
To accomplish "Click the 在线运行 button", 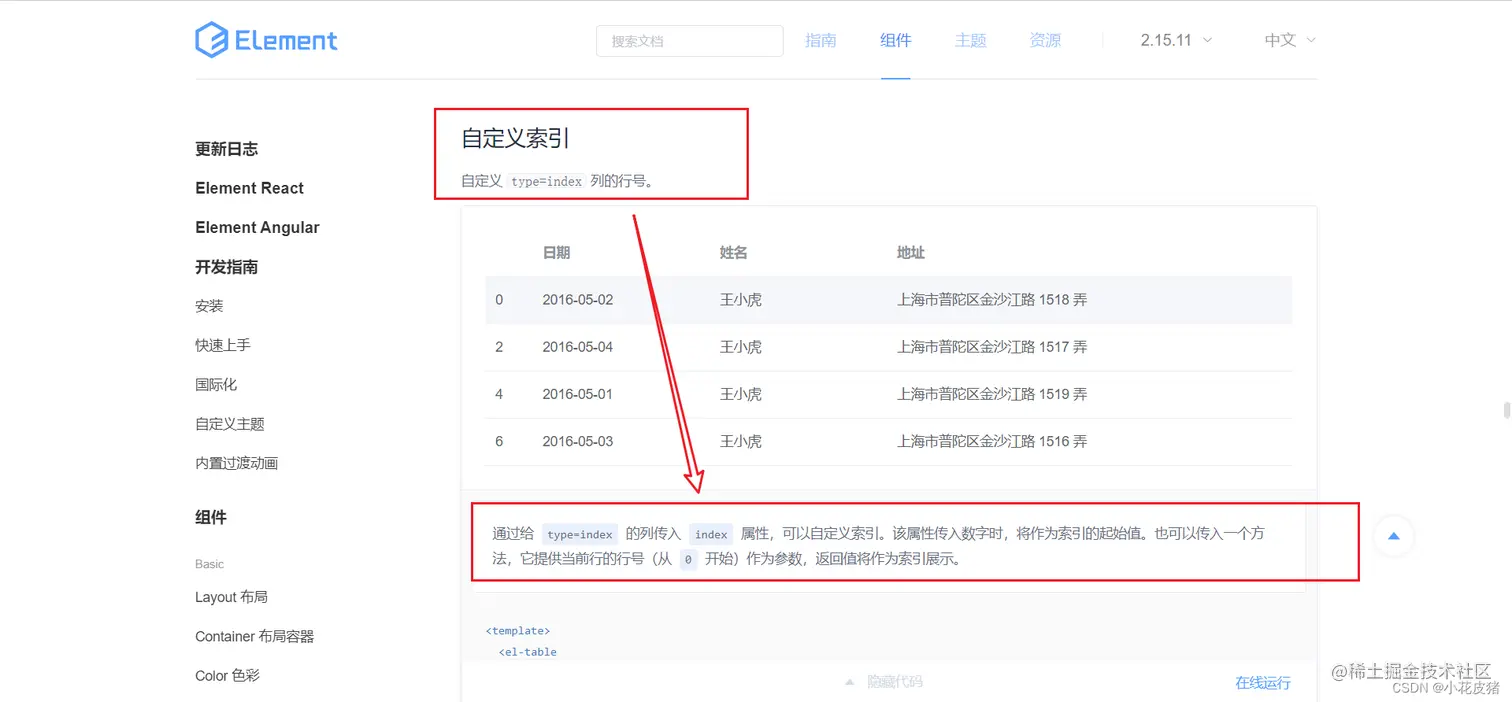I will (x=1263, y=683).
